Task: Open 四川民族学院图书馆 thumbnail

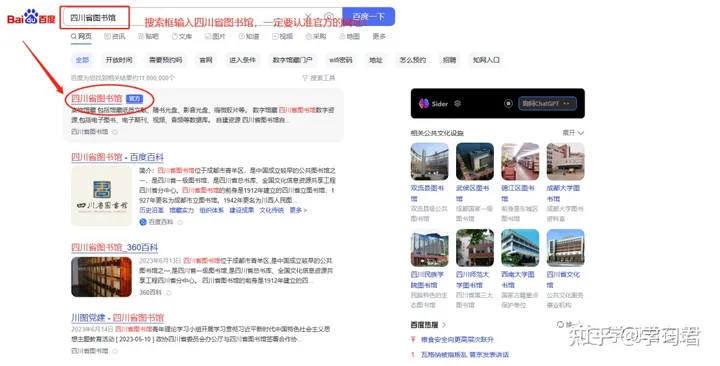Action: (429, 248)
